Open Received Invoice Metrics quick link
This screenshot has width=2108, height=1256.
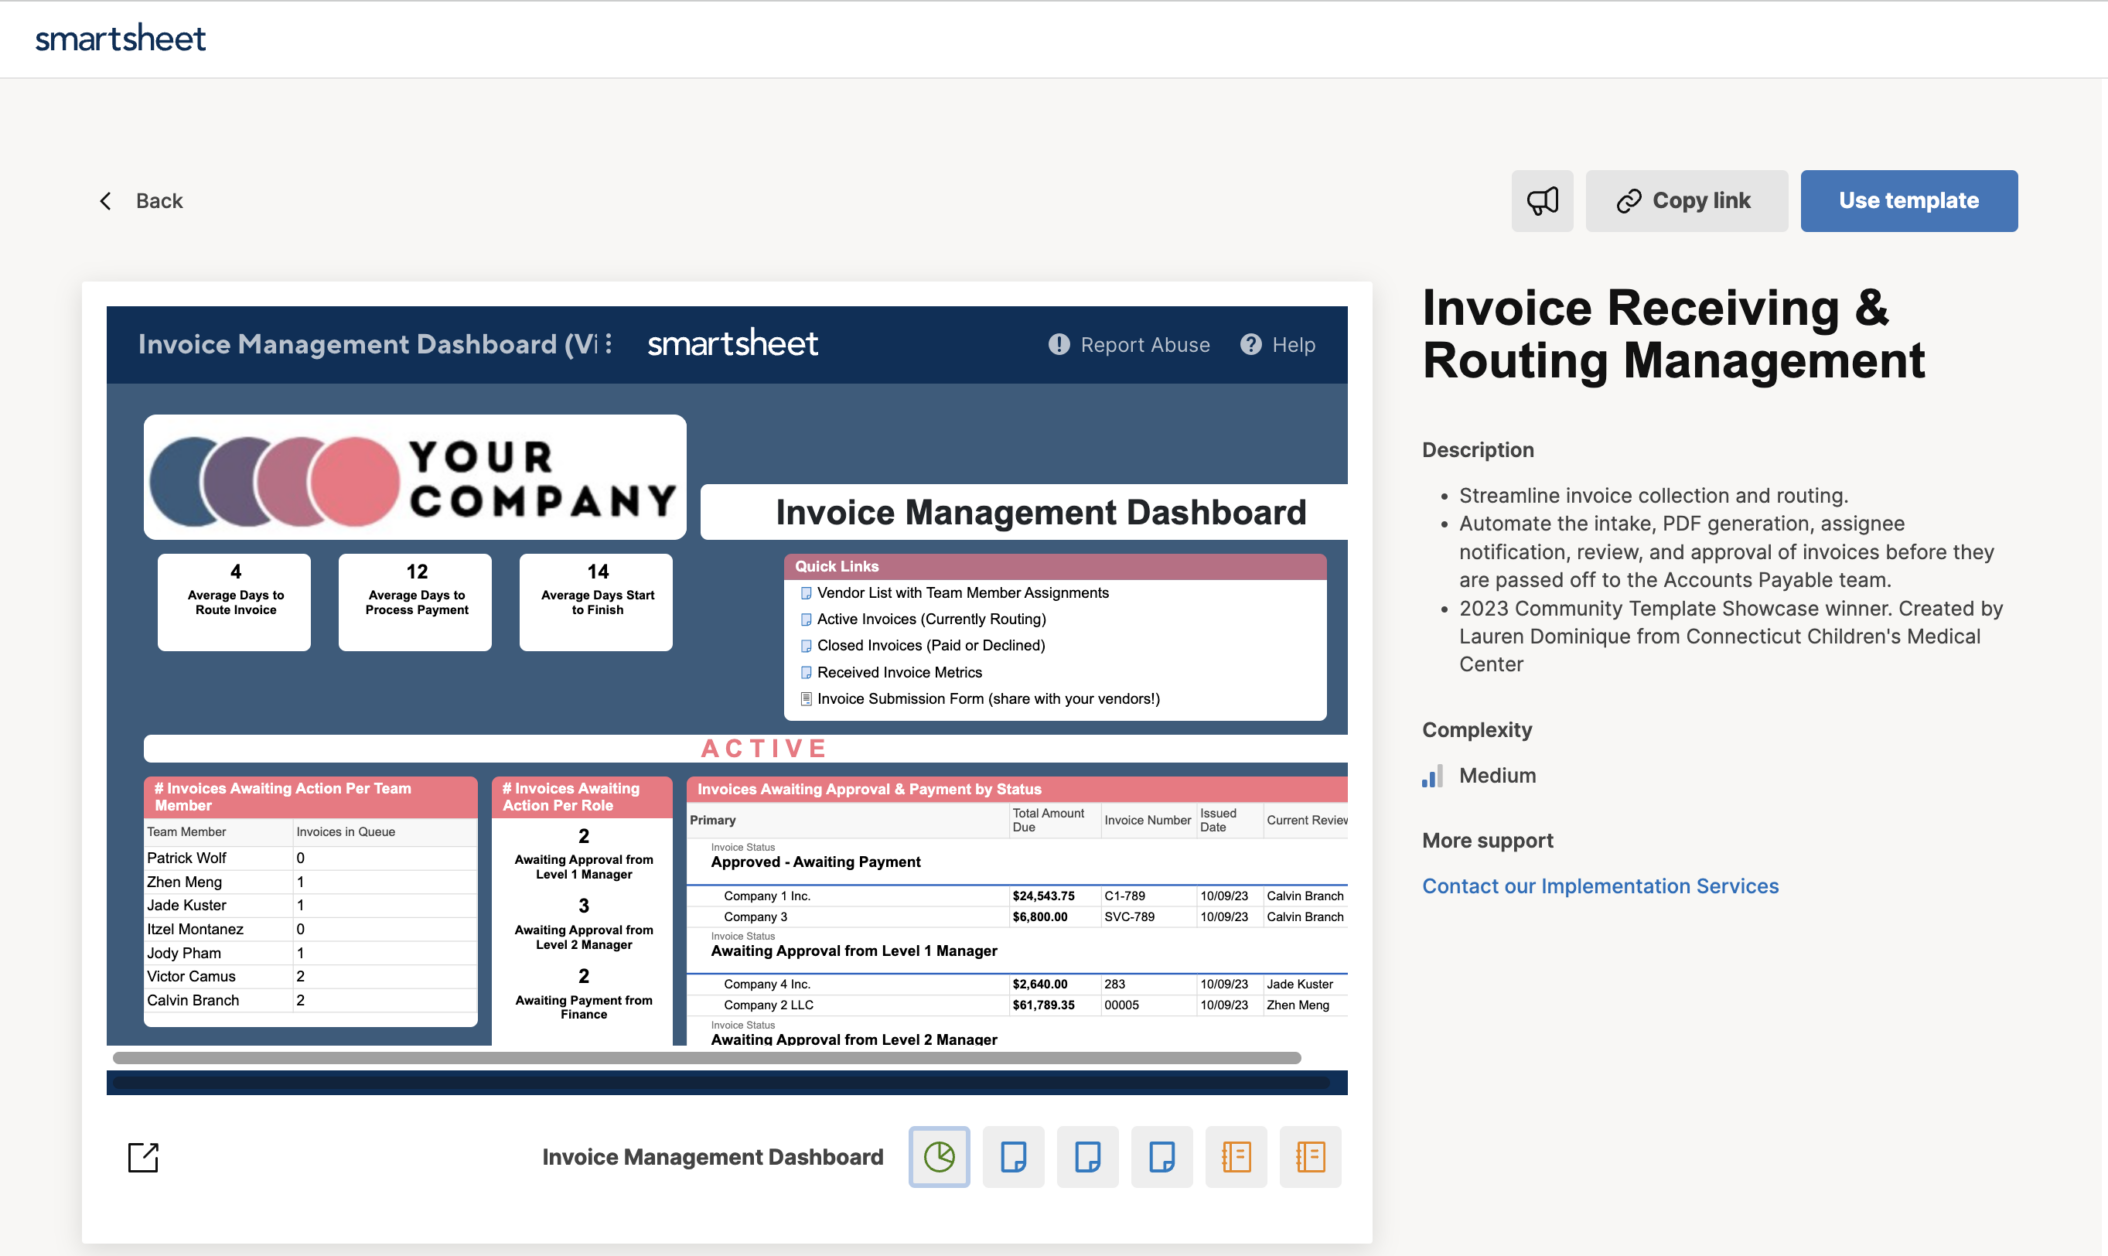coord(899,673)
